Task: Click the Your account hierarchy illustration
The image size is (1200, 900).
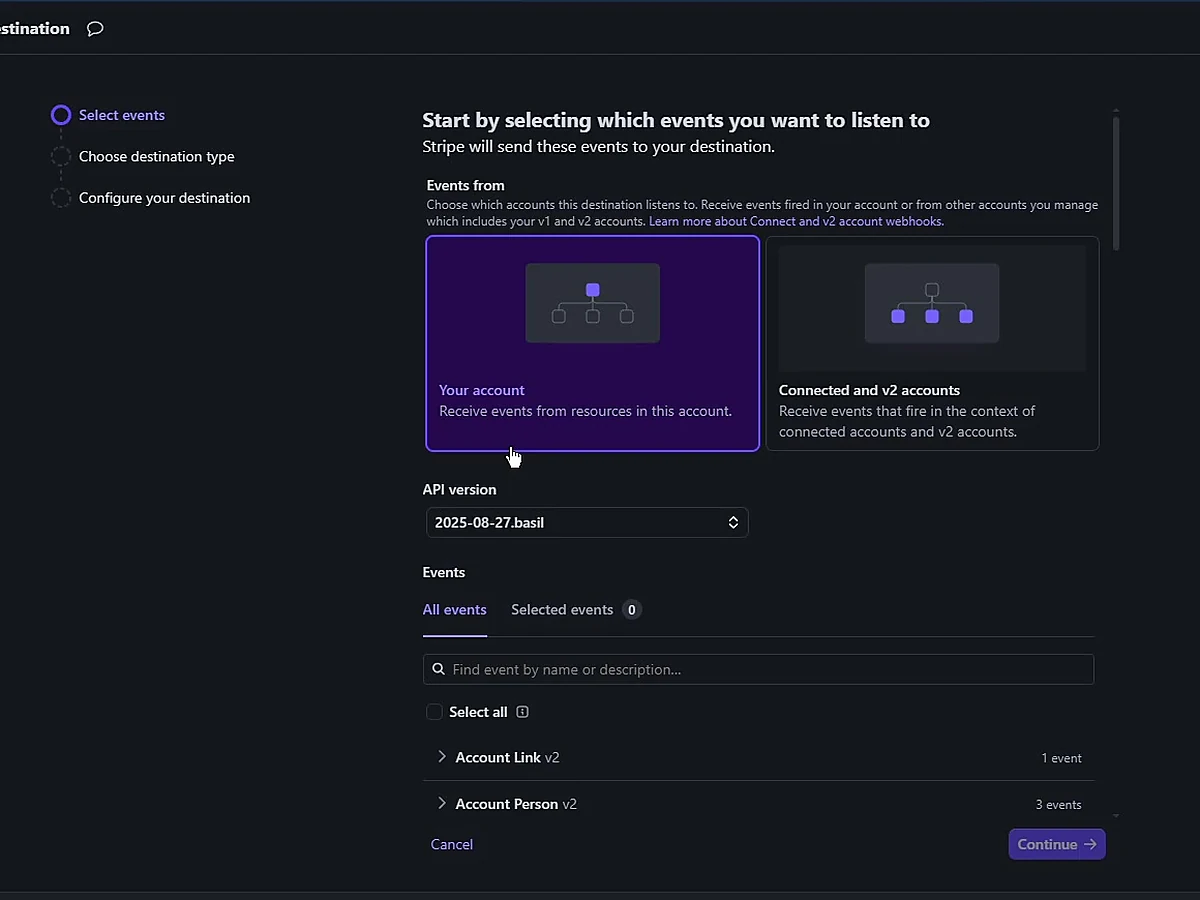Action: pos(593,303)
